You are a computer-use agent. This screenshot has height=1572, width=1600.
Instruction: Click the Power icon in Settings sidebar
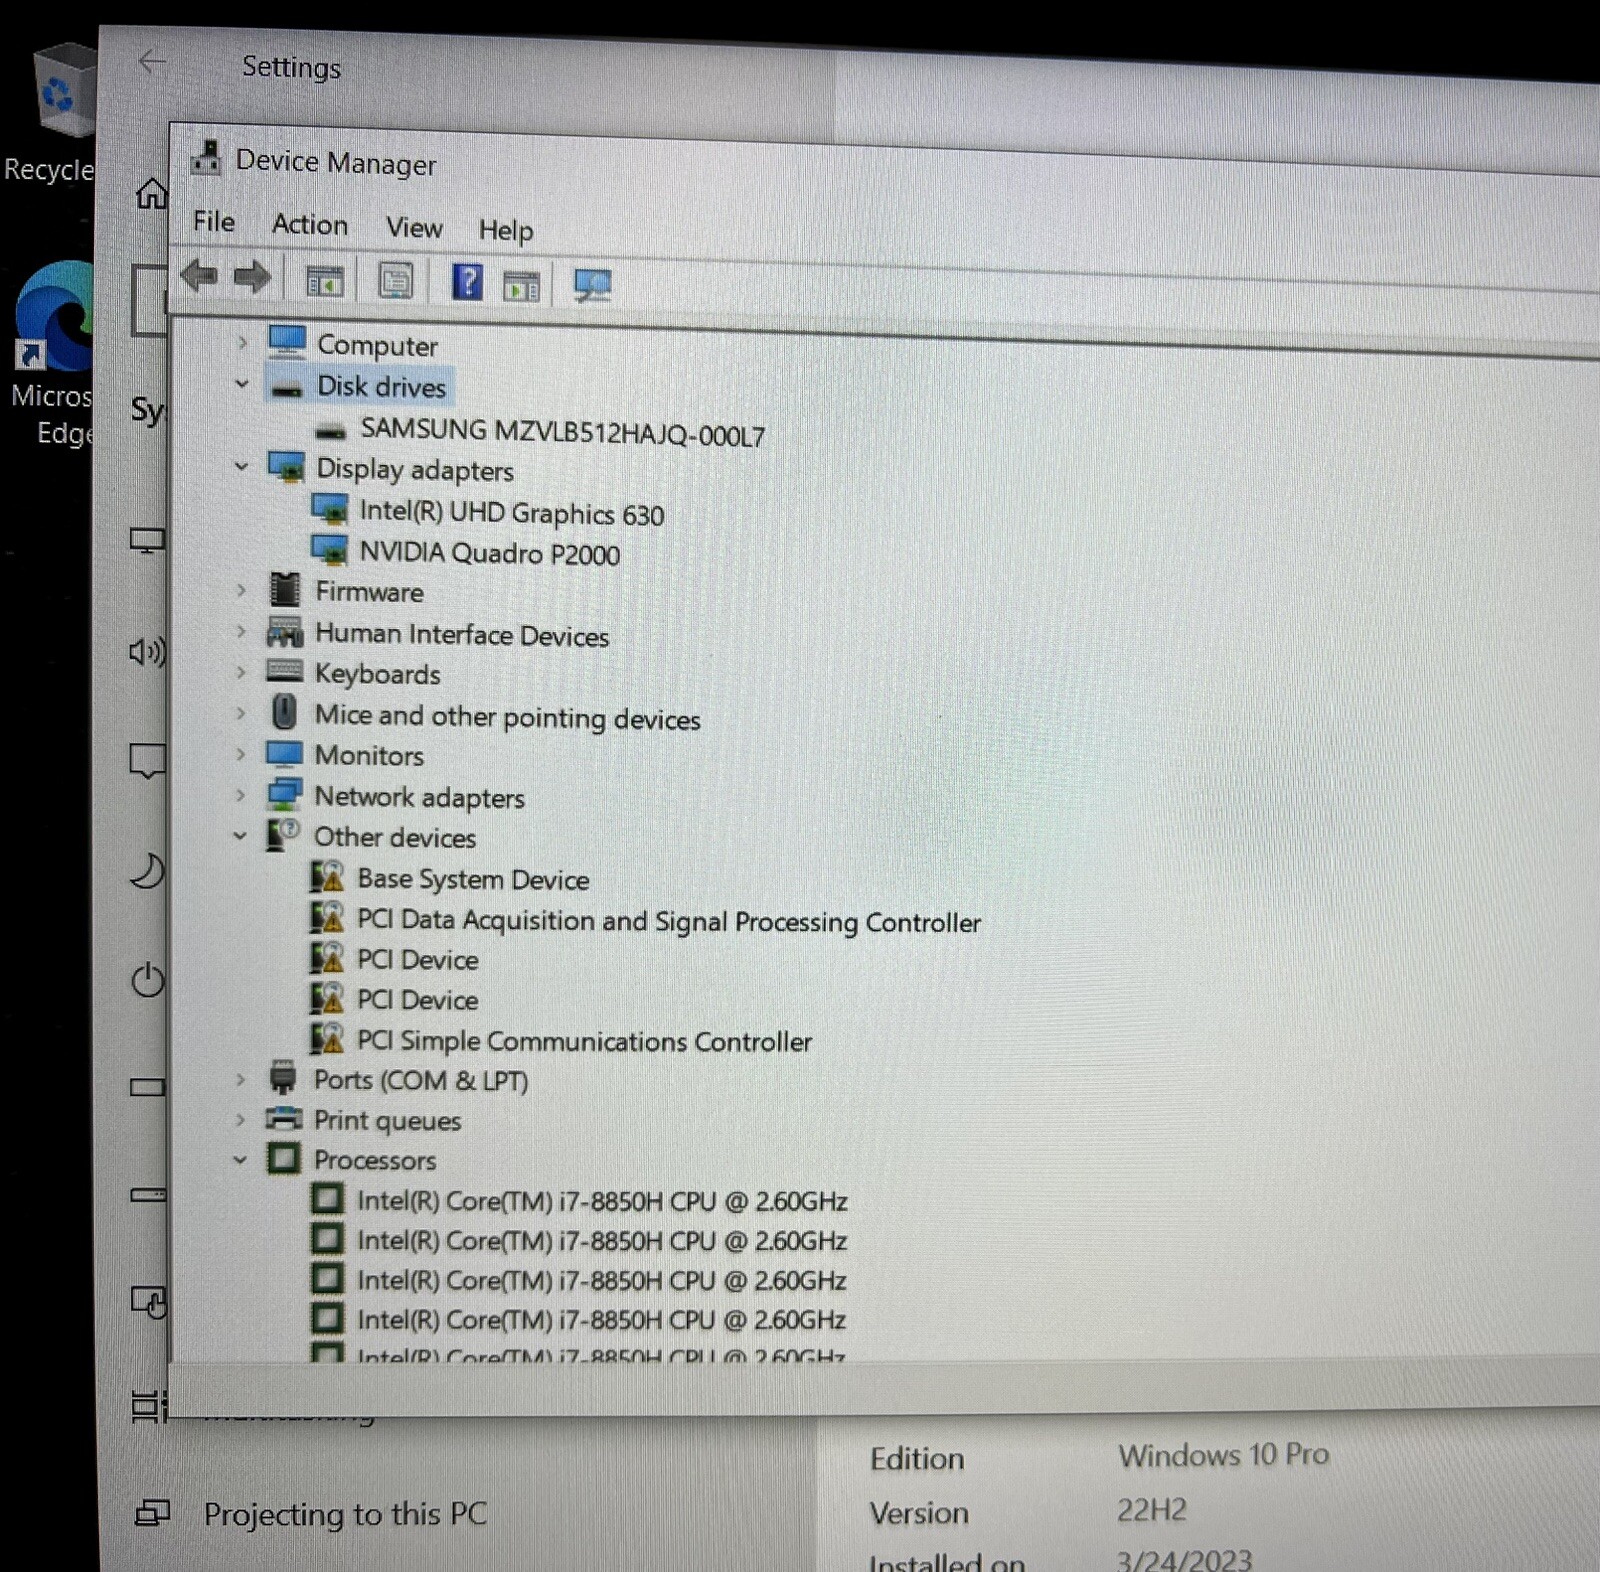coord(147,980)
